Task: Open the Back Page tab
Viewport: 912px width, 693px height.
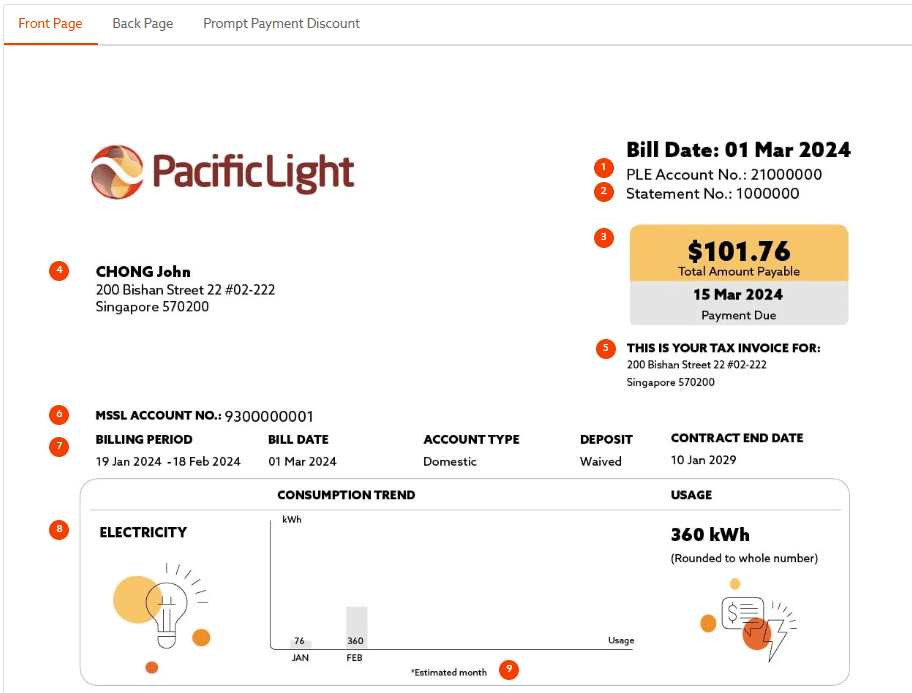Action: click(142, 23)
